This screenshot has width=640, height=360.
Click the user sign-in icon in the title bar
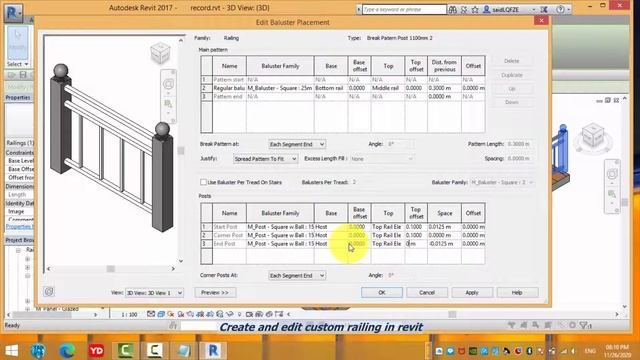(x=486, y=9)
